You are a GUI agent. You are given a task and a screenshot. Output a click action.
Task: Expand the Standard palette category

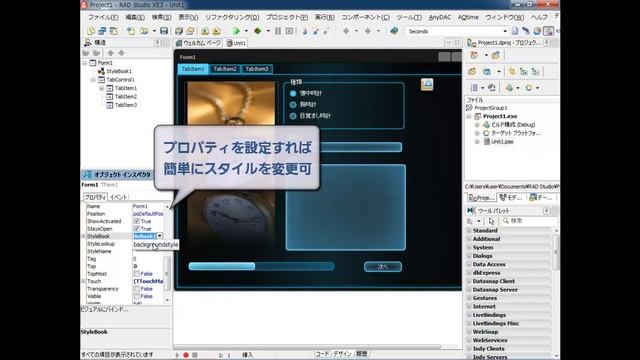[469, 231]
